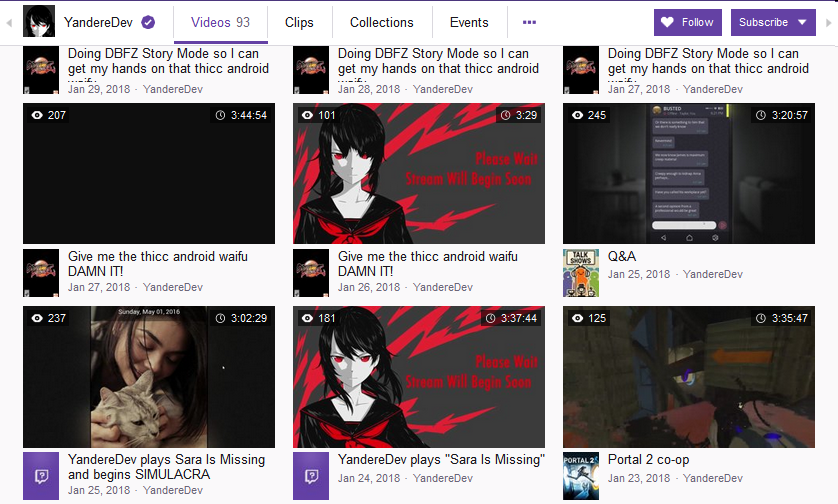Open 'Sara Is Missing and begins SIMULACRA' title
Viewport: 838px width, 504px height.
pyautogui.click(x=166, y=467)
